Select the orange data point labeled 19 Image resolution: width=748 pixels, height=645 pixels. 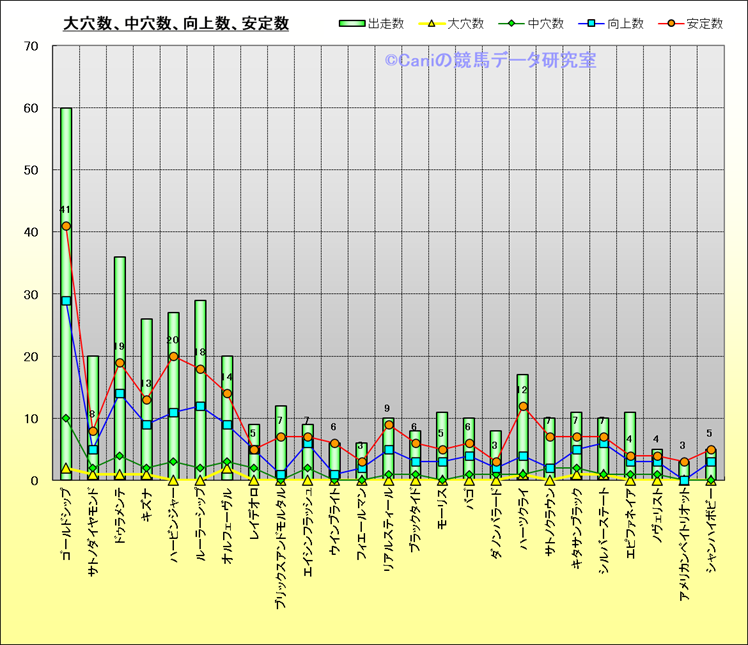click(x=120, y=363)
